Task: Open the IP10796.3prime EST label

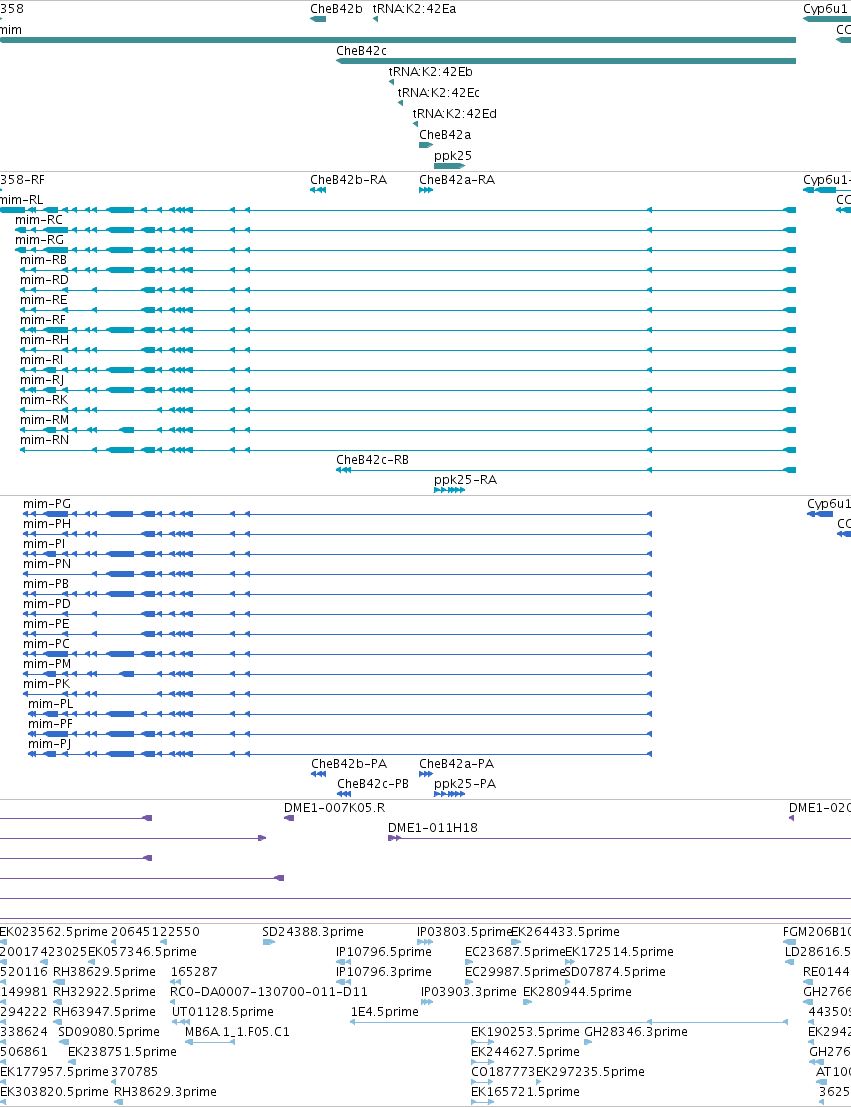Action: point(383,972)
